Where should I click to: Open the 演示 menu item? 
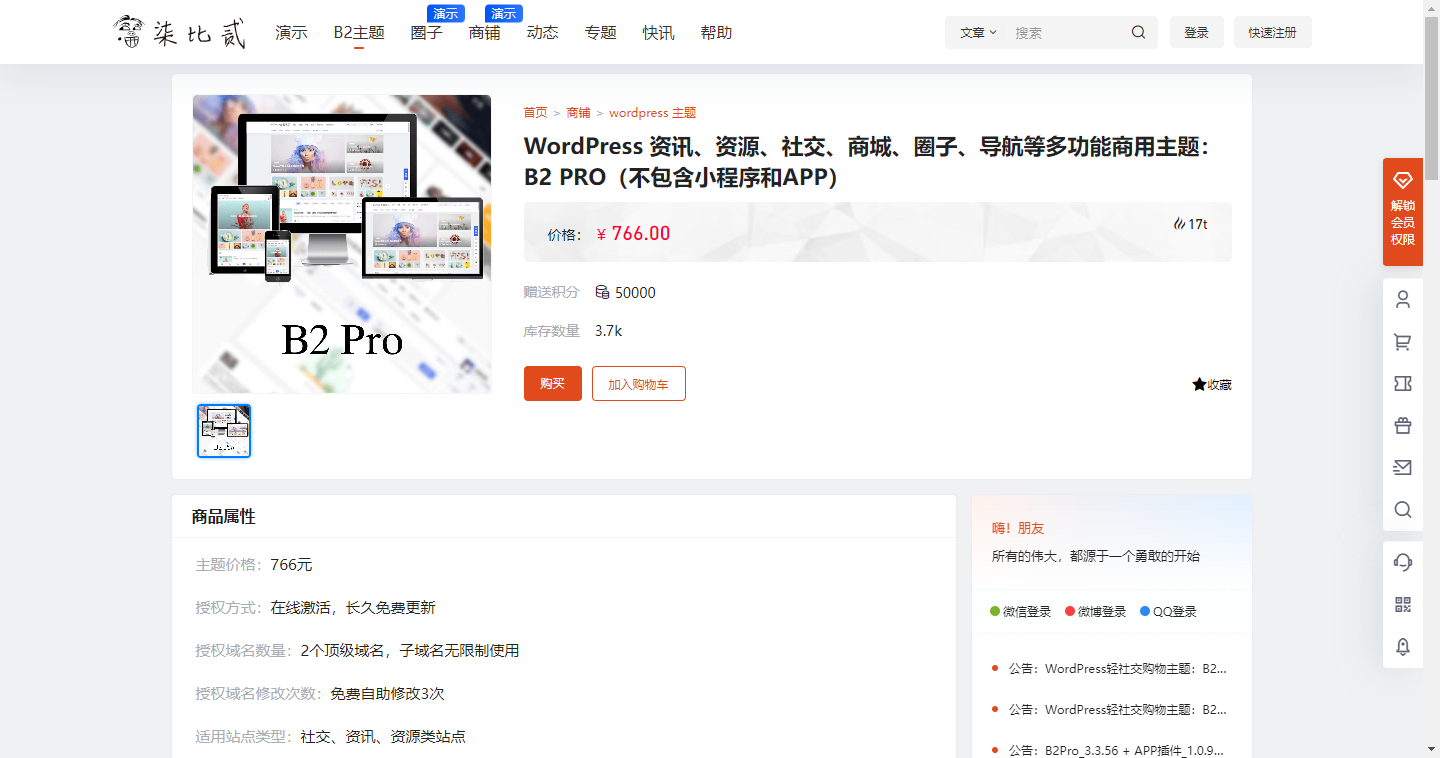291,33
